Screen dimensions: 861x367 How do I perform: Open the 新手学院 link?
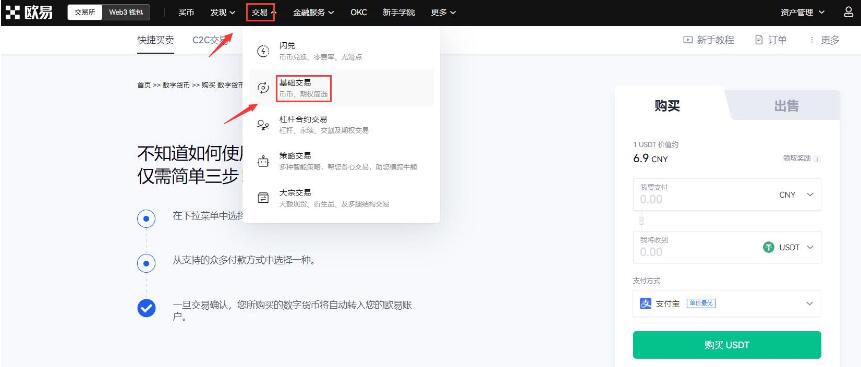(x=399, y=12)
